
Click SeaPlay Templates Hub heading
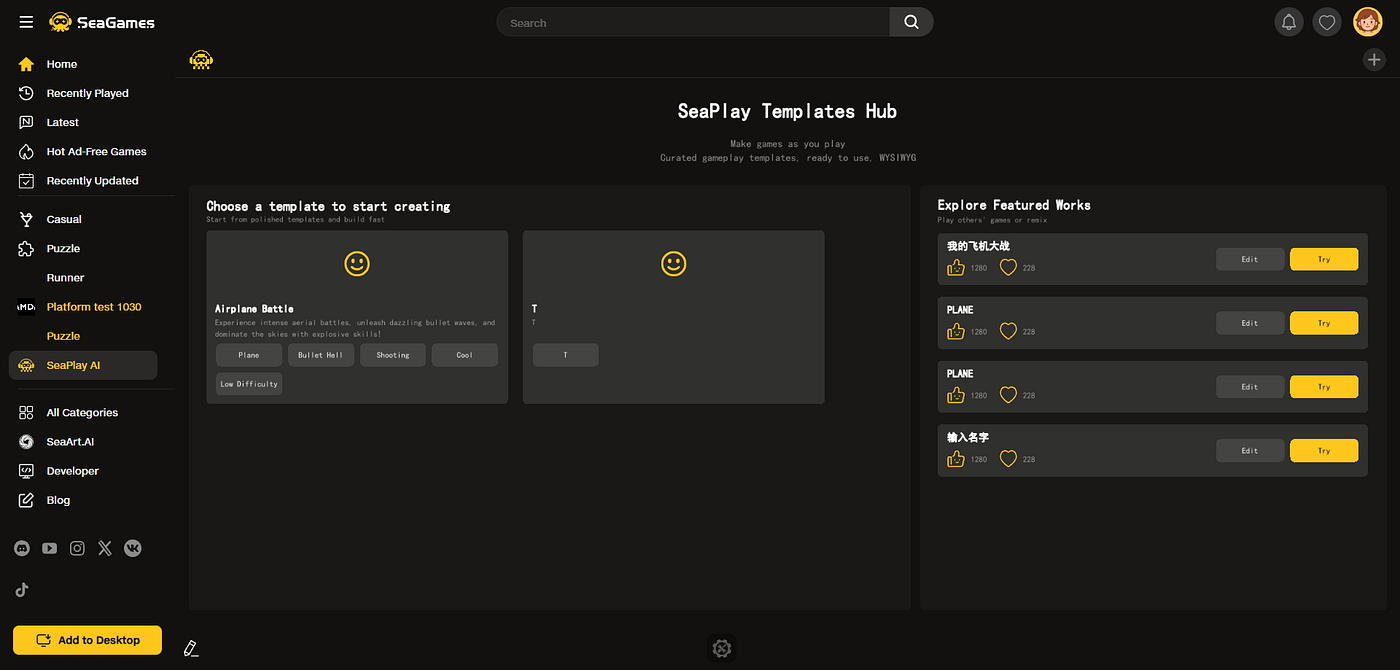787,111
